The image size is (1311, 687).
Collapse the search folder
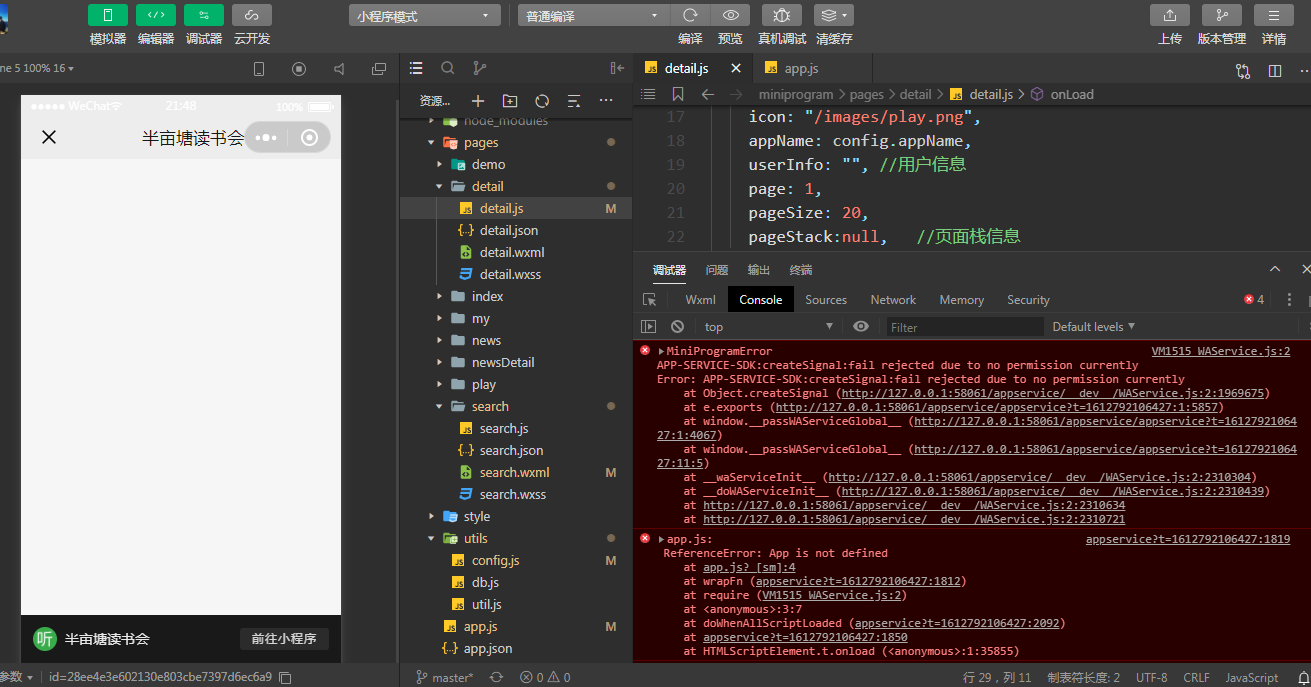pos(440,407)
